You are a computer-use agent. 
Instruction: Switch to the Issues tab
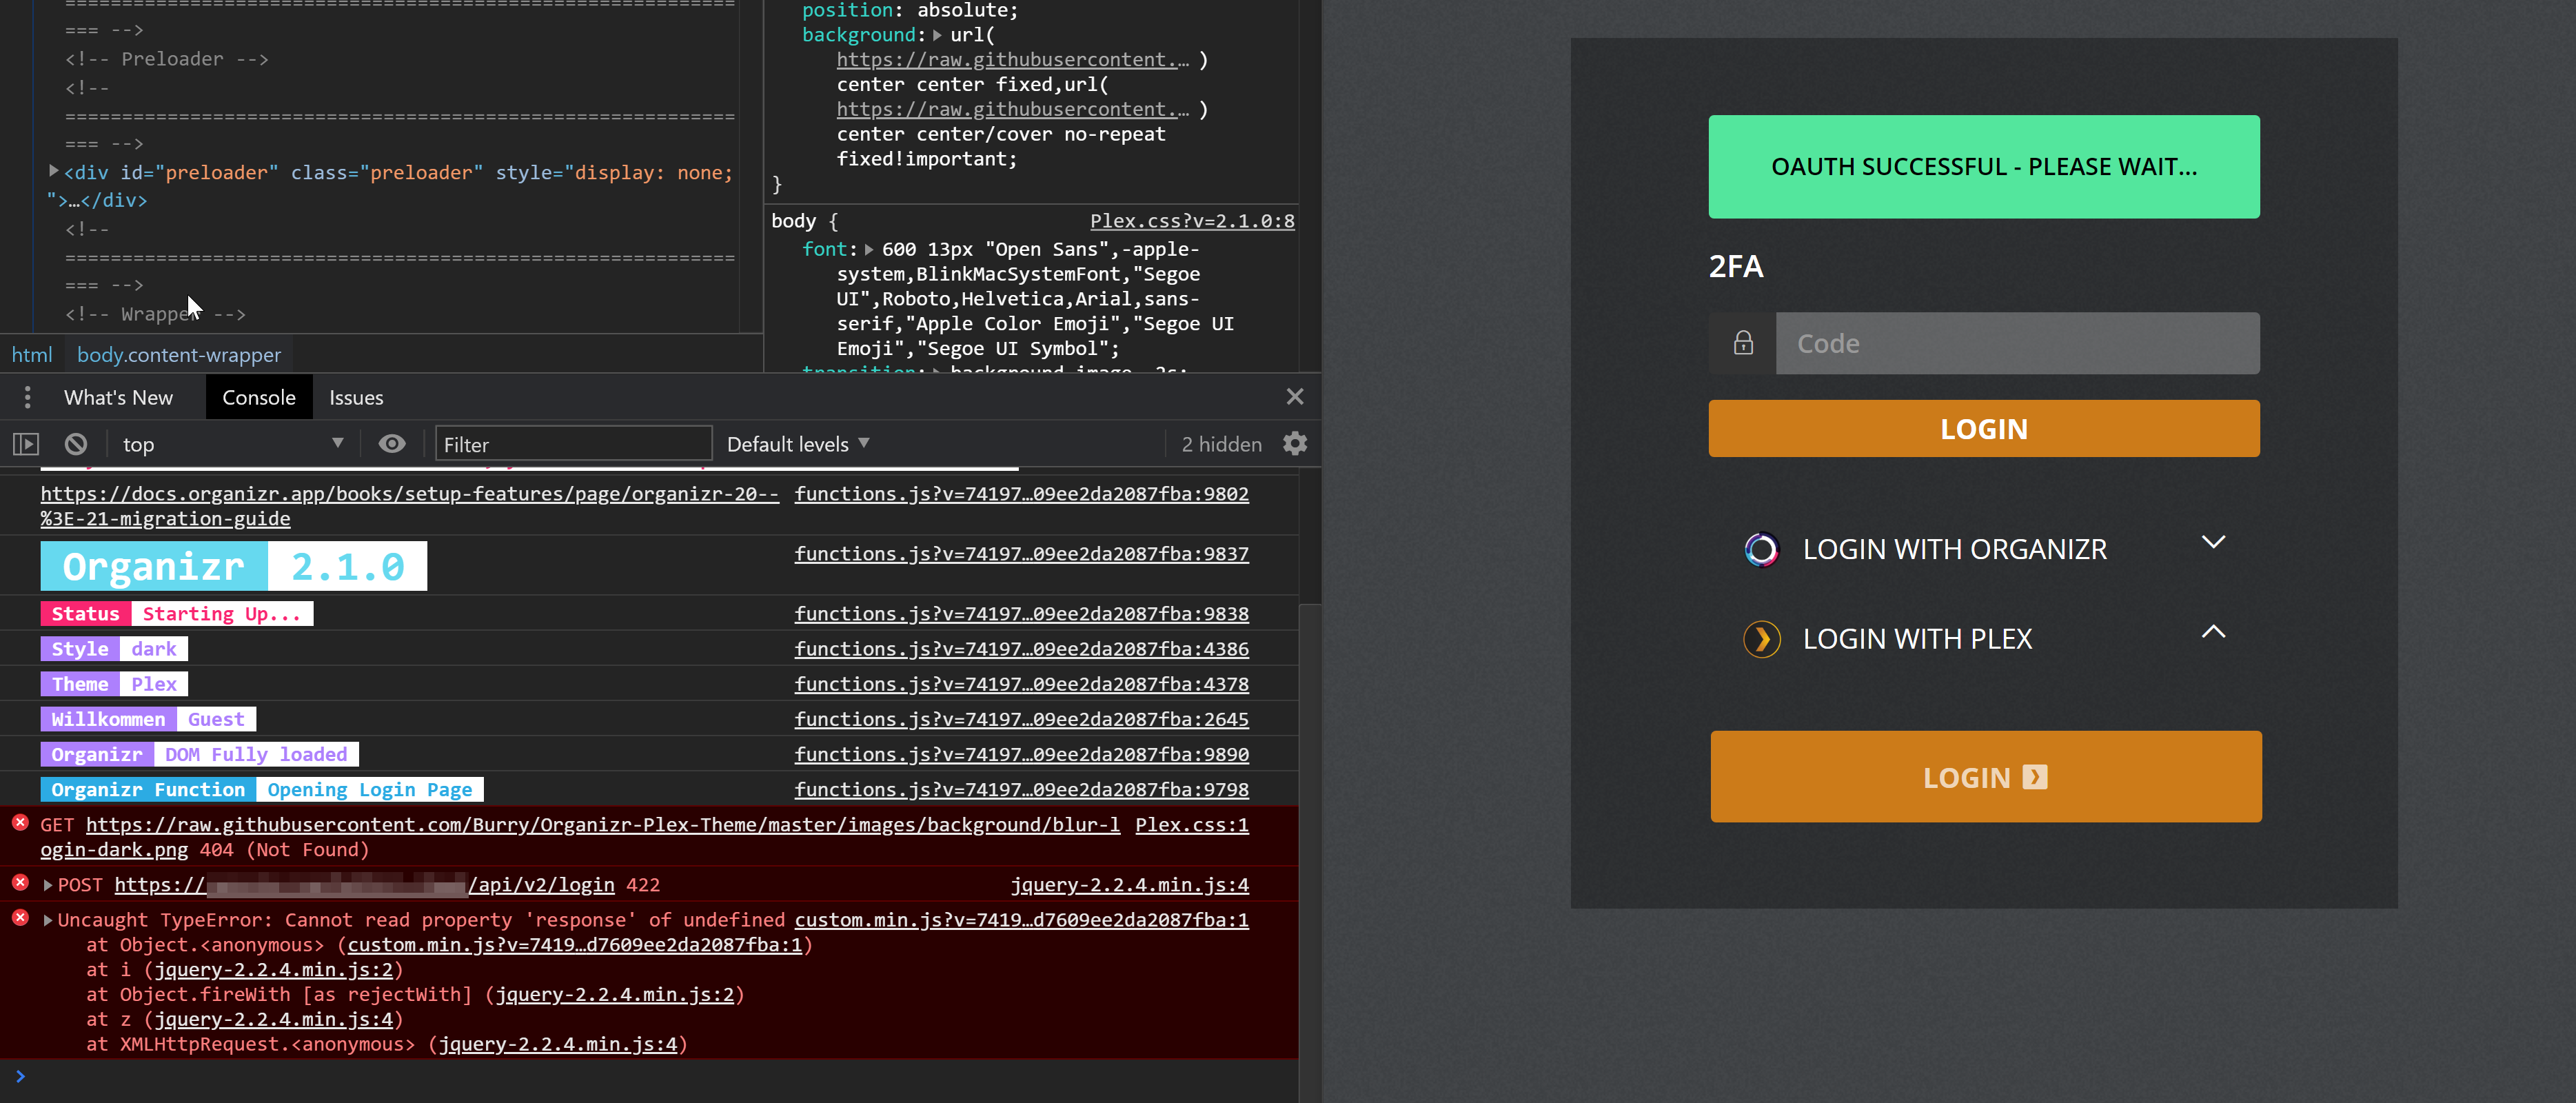[356, 398]
